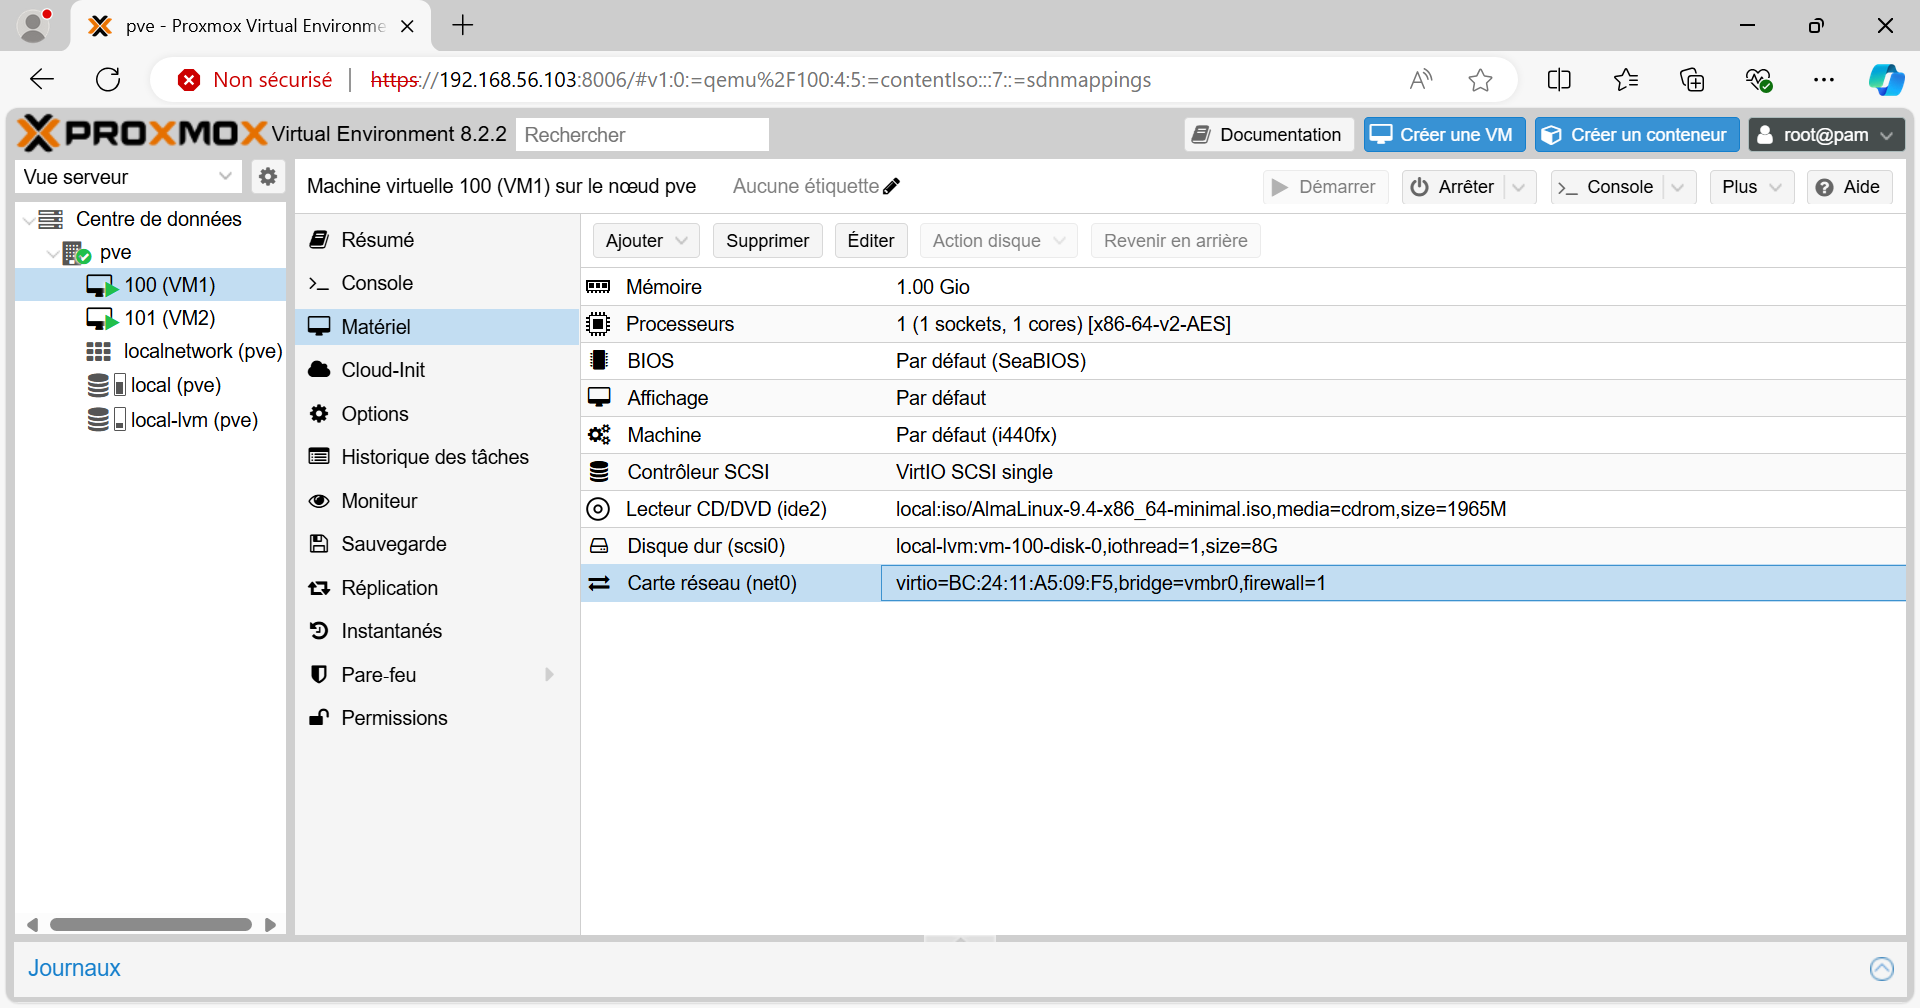The image size is (1920, 1008).
Task: Expand the Pare-feu submenu arrow
Action: pos(549,675)
